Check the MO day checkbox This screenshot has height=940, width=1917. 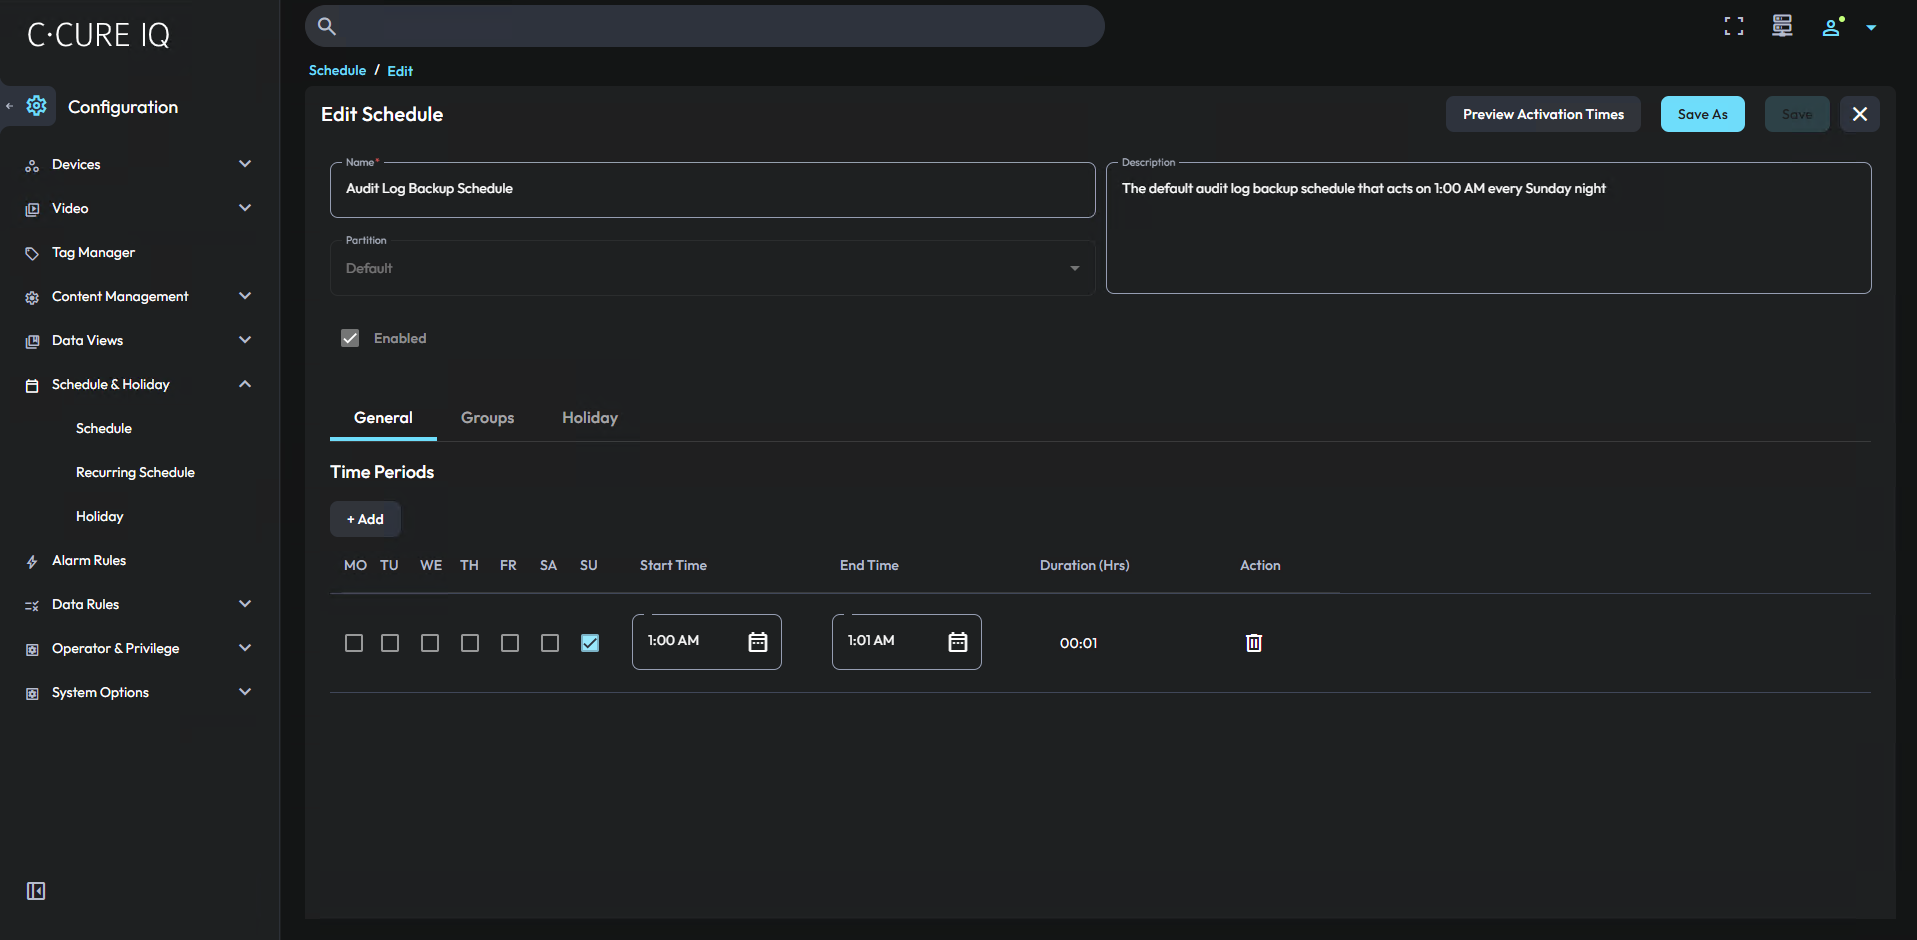pos(353,643)
